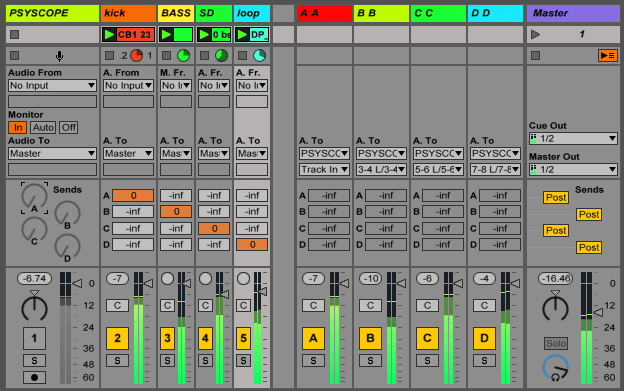This screenshot has width=624, height=391.
Task: Toggle kick track activator 2
Action: 117,338
